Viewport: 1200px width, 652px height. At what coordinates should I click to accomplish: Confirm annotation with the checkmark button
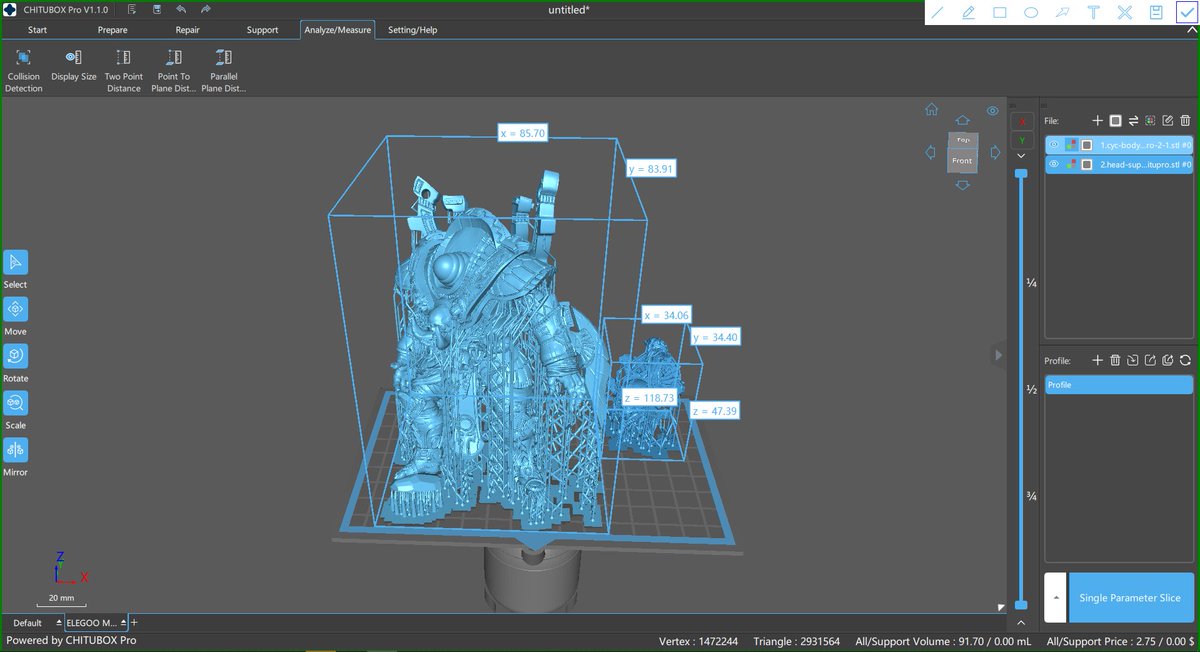click(x=1185, y=13)
